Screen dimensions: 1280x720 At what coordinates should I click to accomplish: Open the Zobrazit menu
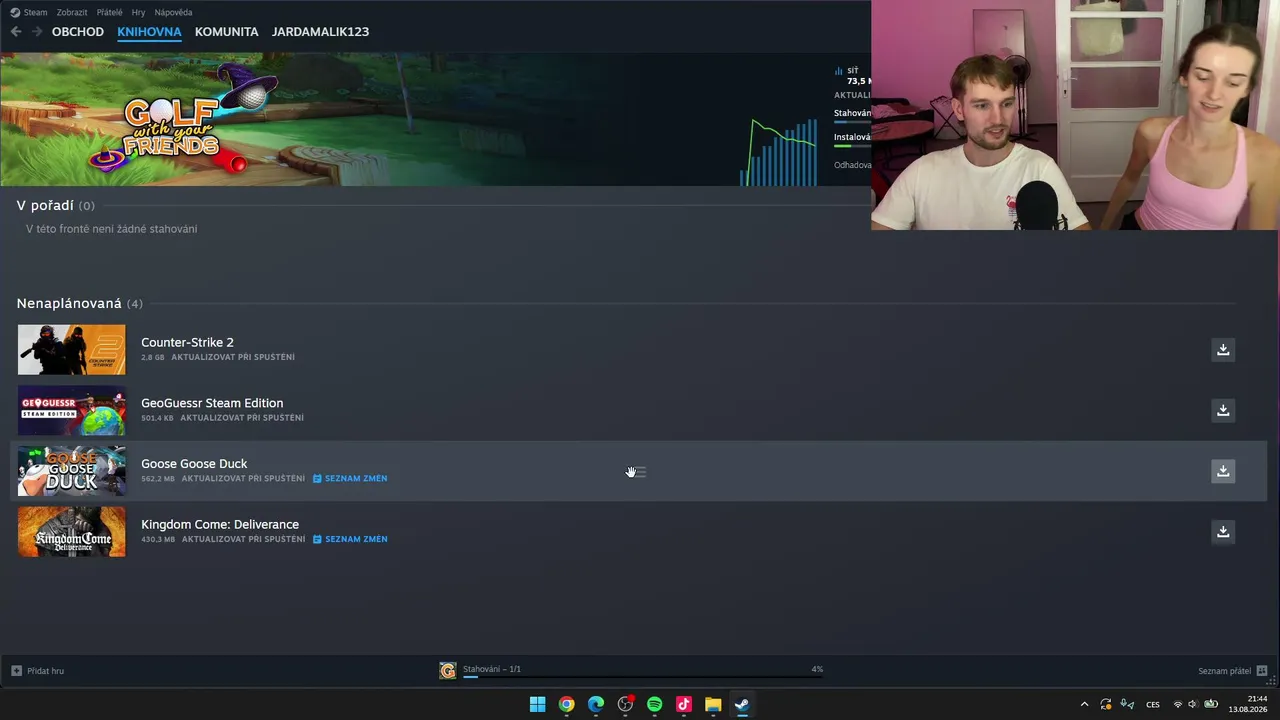(x=71, y=12)
